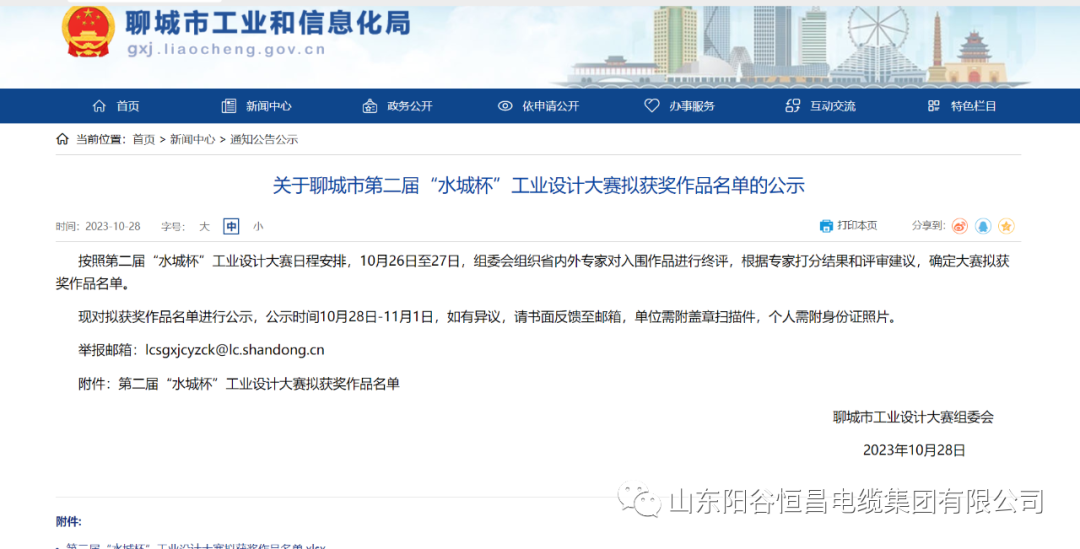
Task: Open 特色栏目 navigation item
Action: point(962,106)
